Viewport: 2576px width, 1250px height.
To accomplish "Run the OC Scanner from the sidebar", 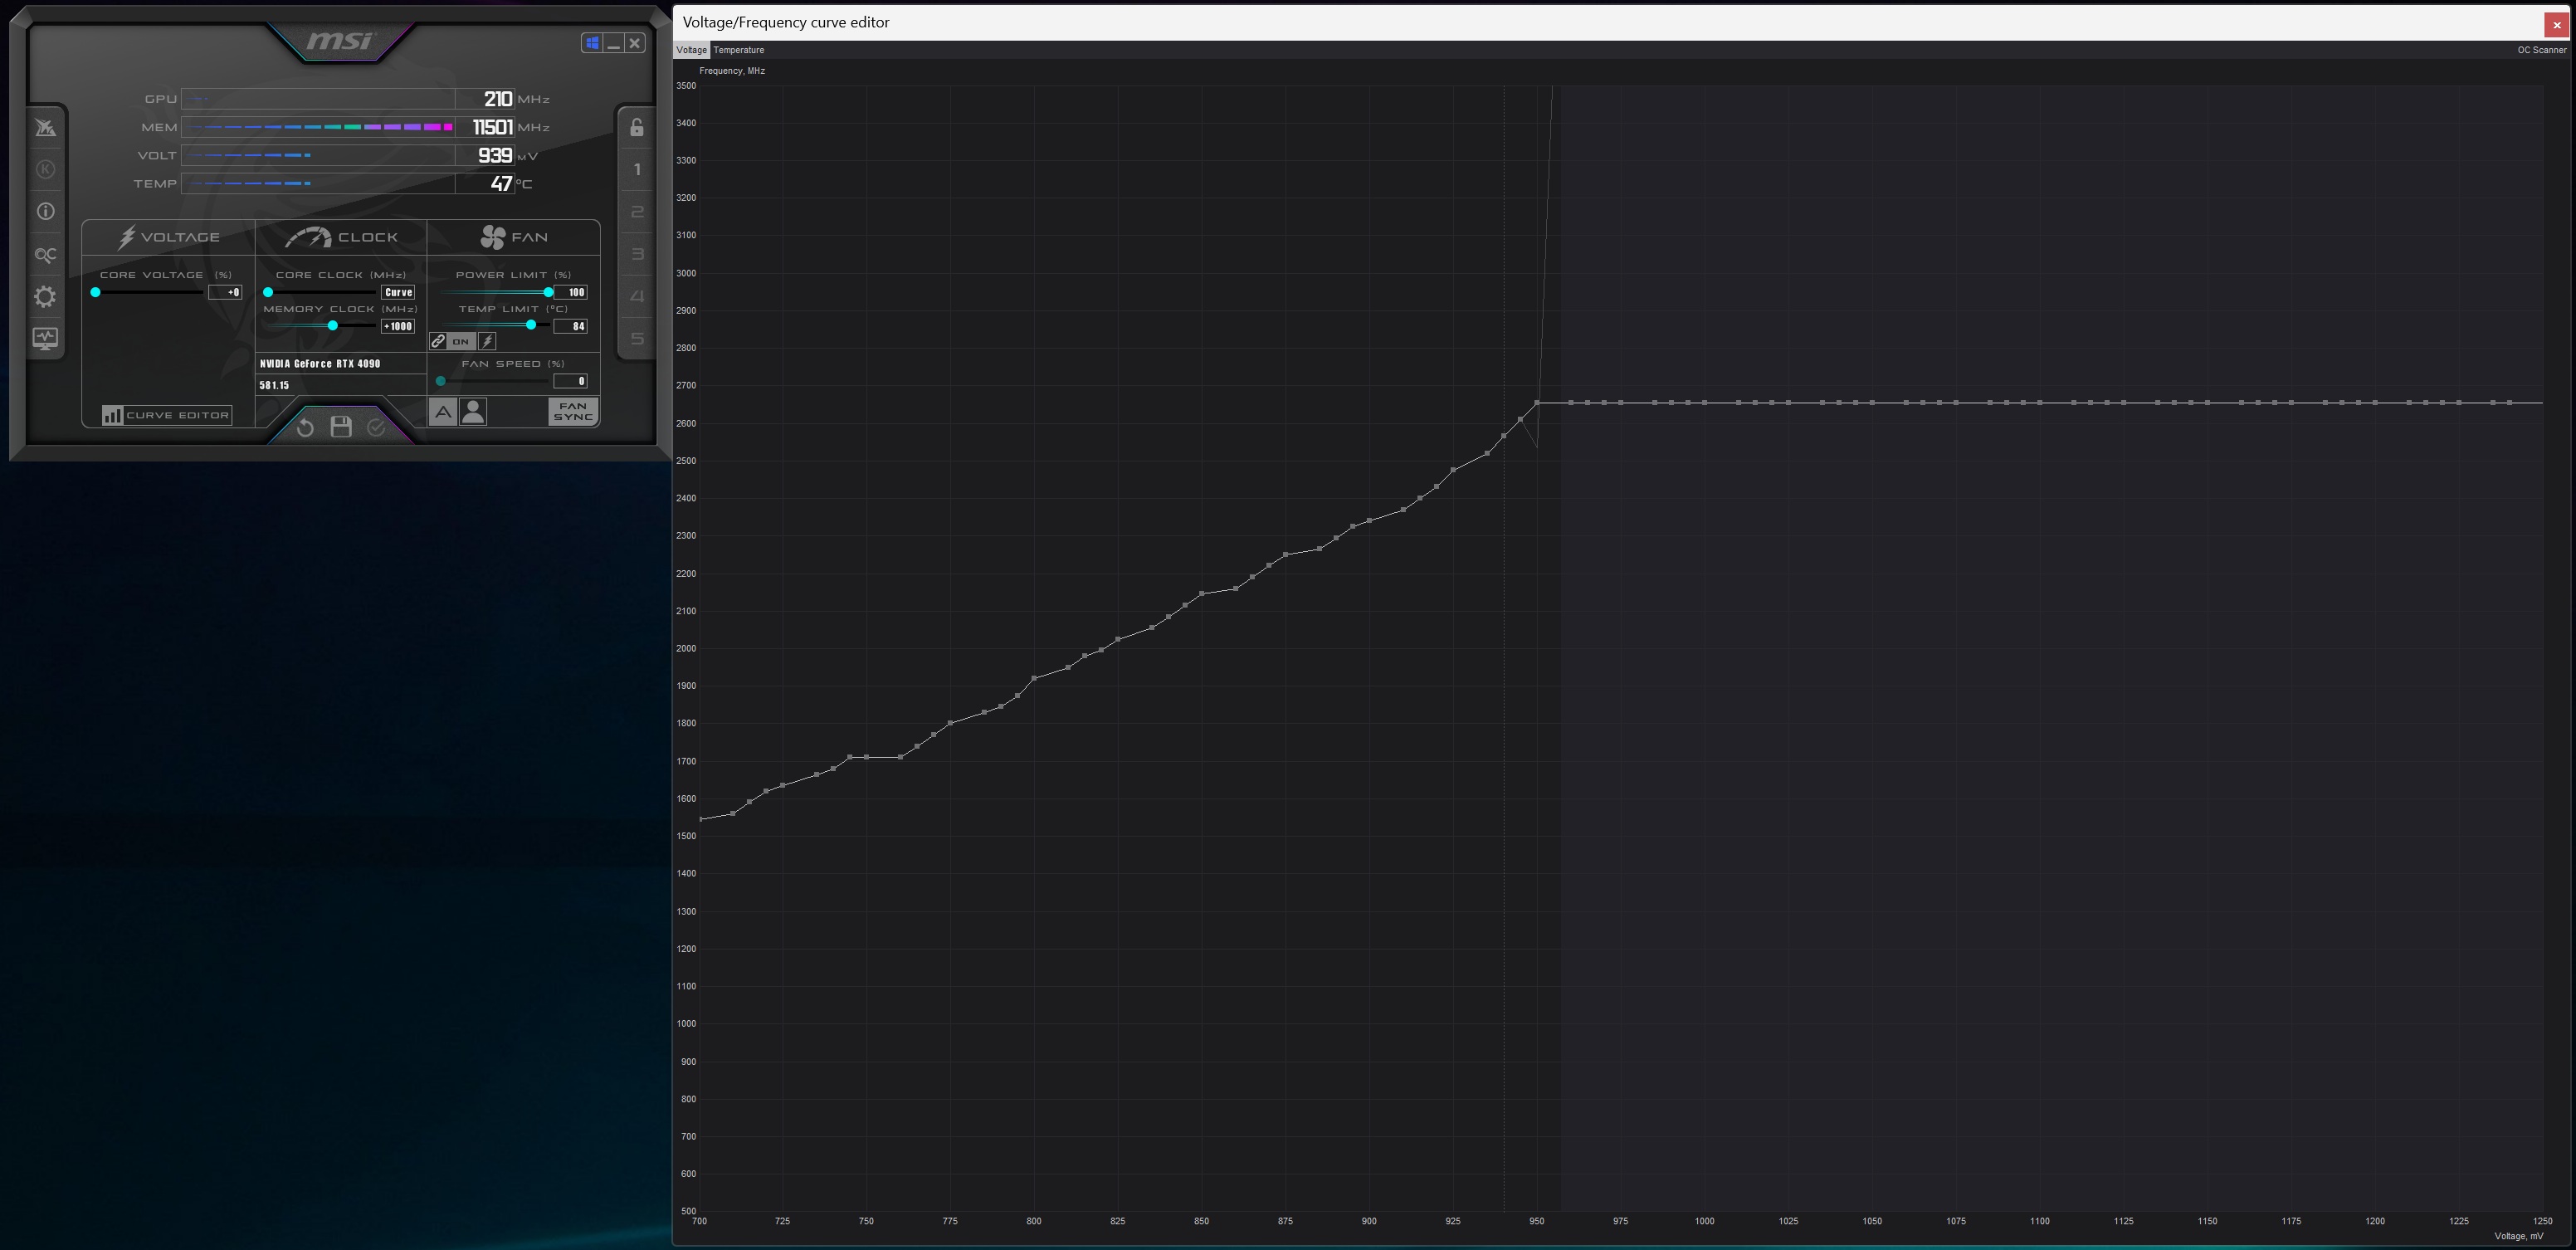I will pos(45,254).
